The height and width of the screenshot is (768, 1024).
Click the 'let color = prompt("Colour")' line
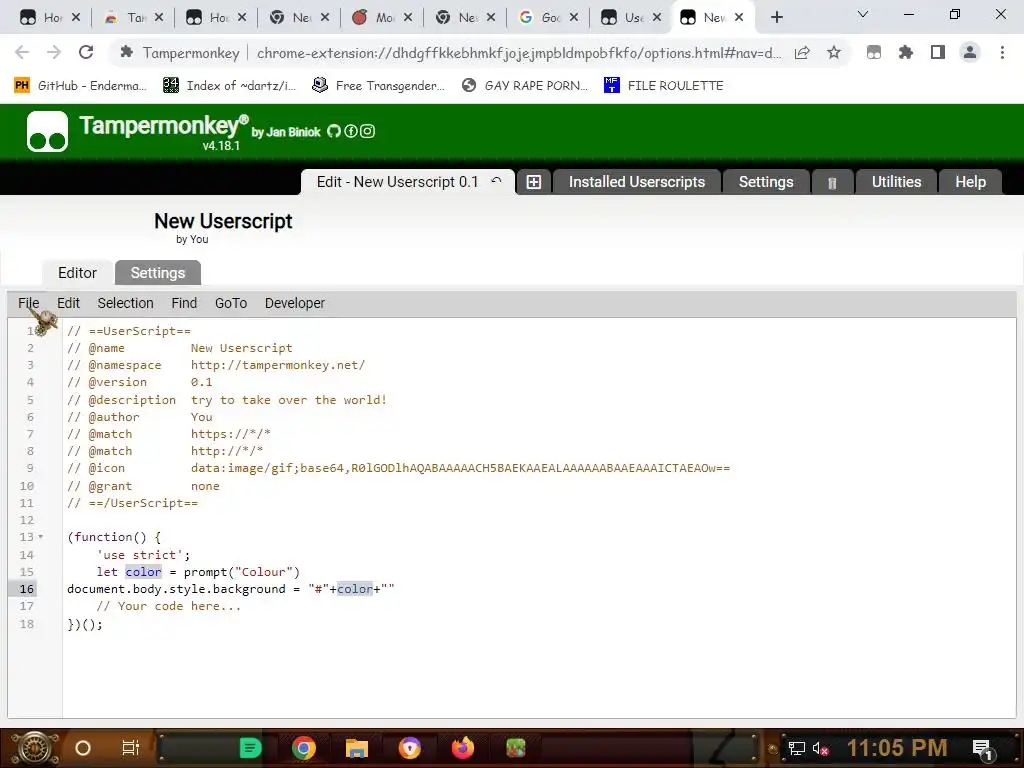[198, 571]
